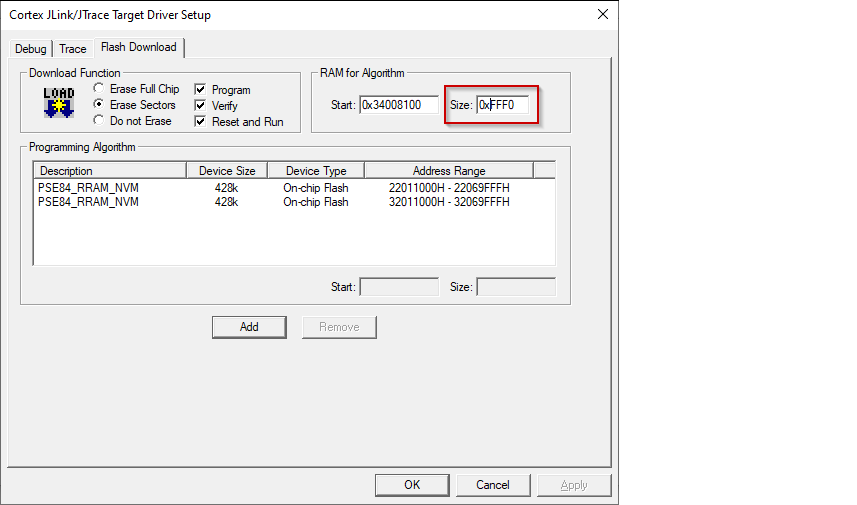Open the Trace tab
The height and width of the screenshot is (505, 857).
click(73, 49)
